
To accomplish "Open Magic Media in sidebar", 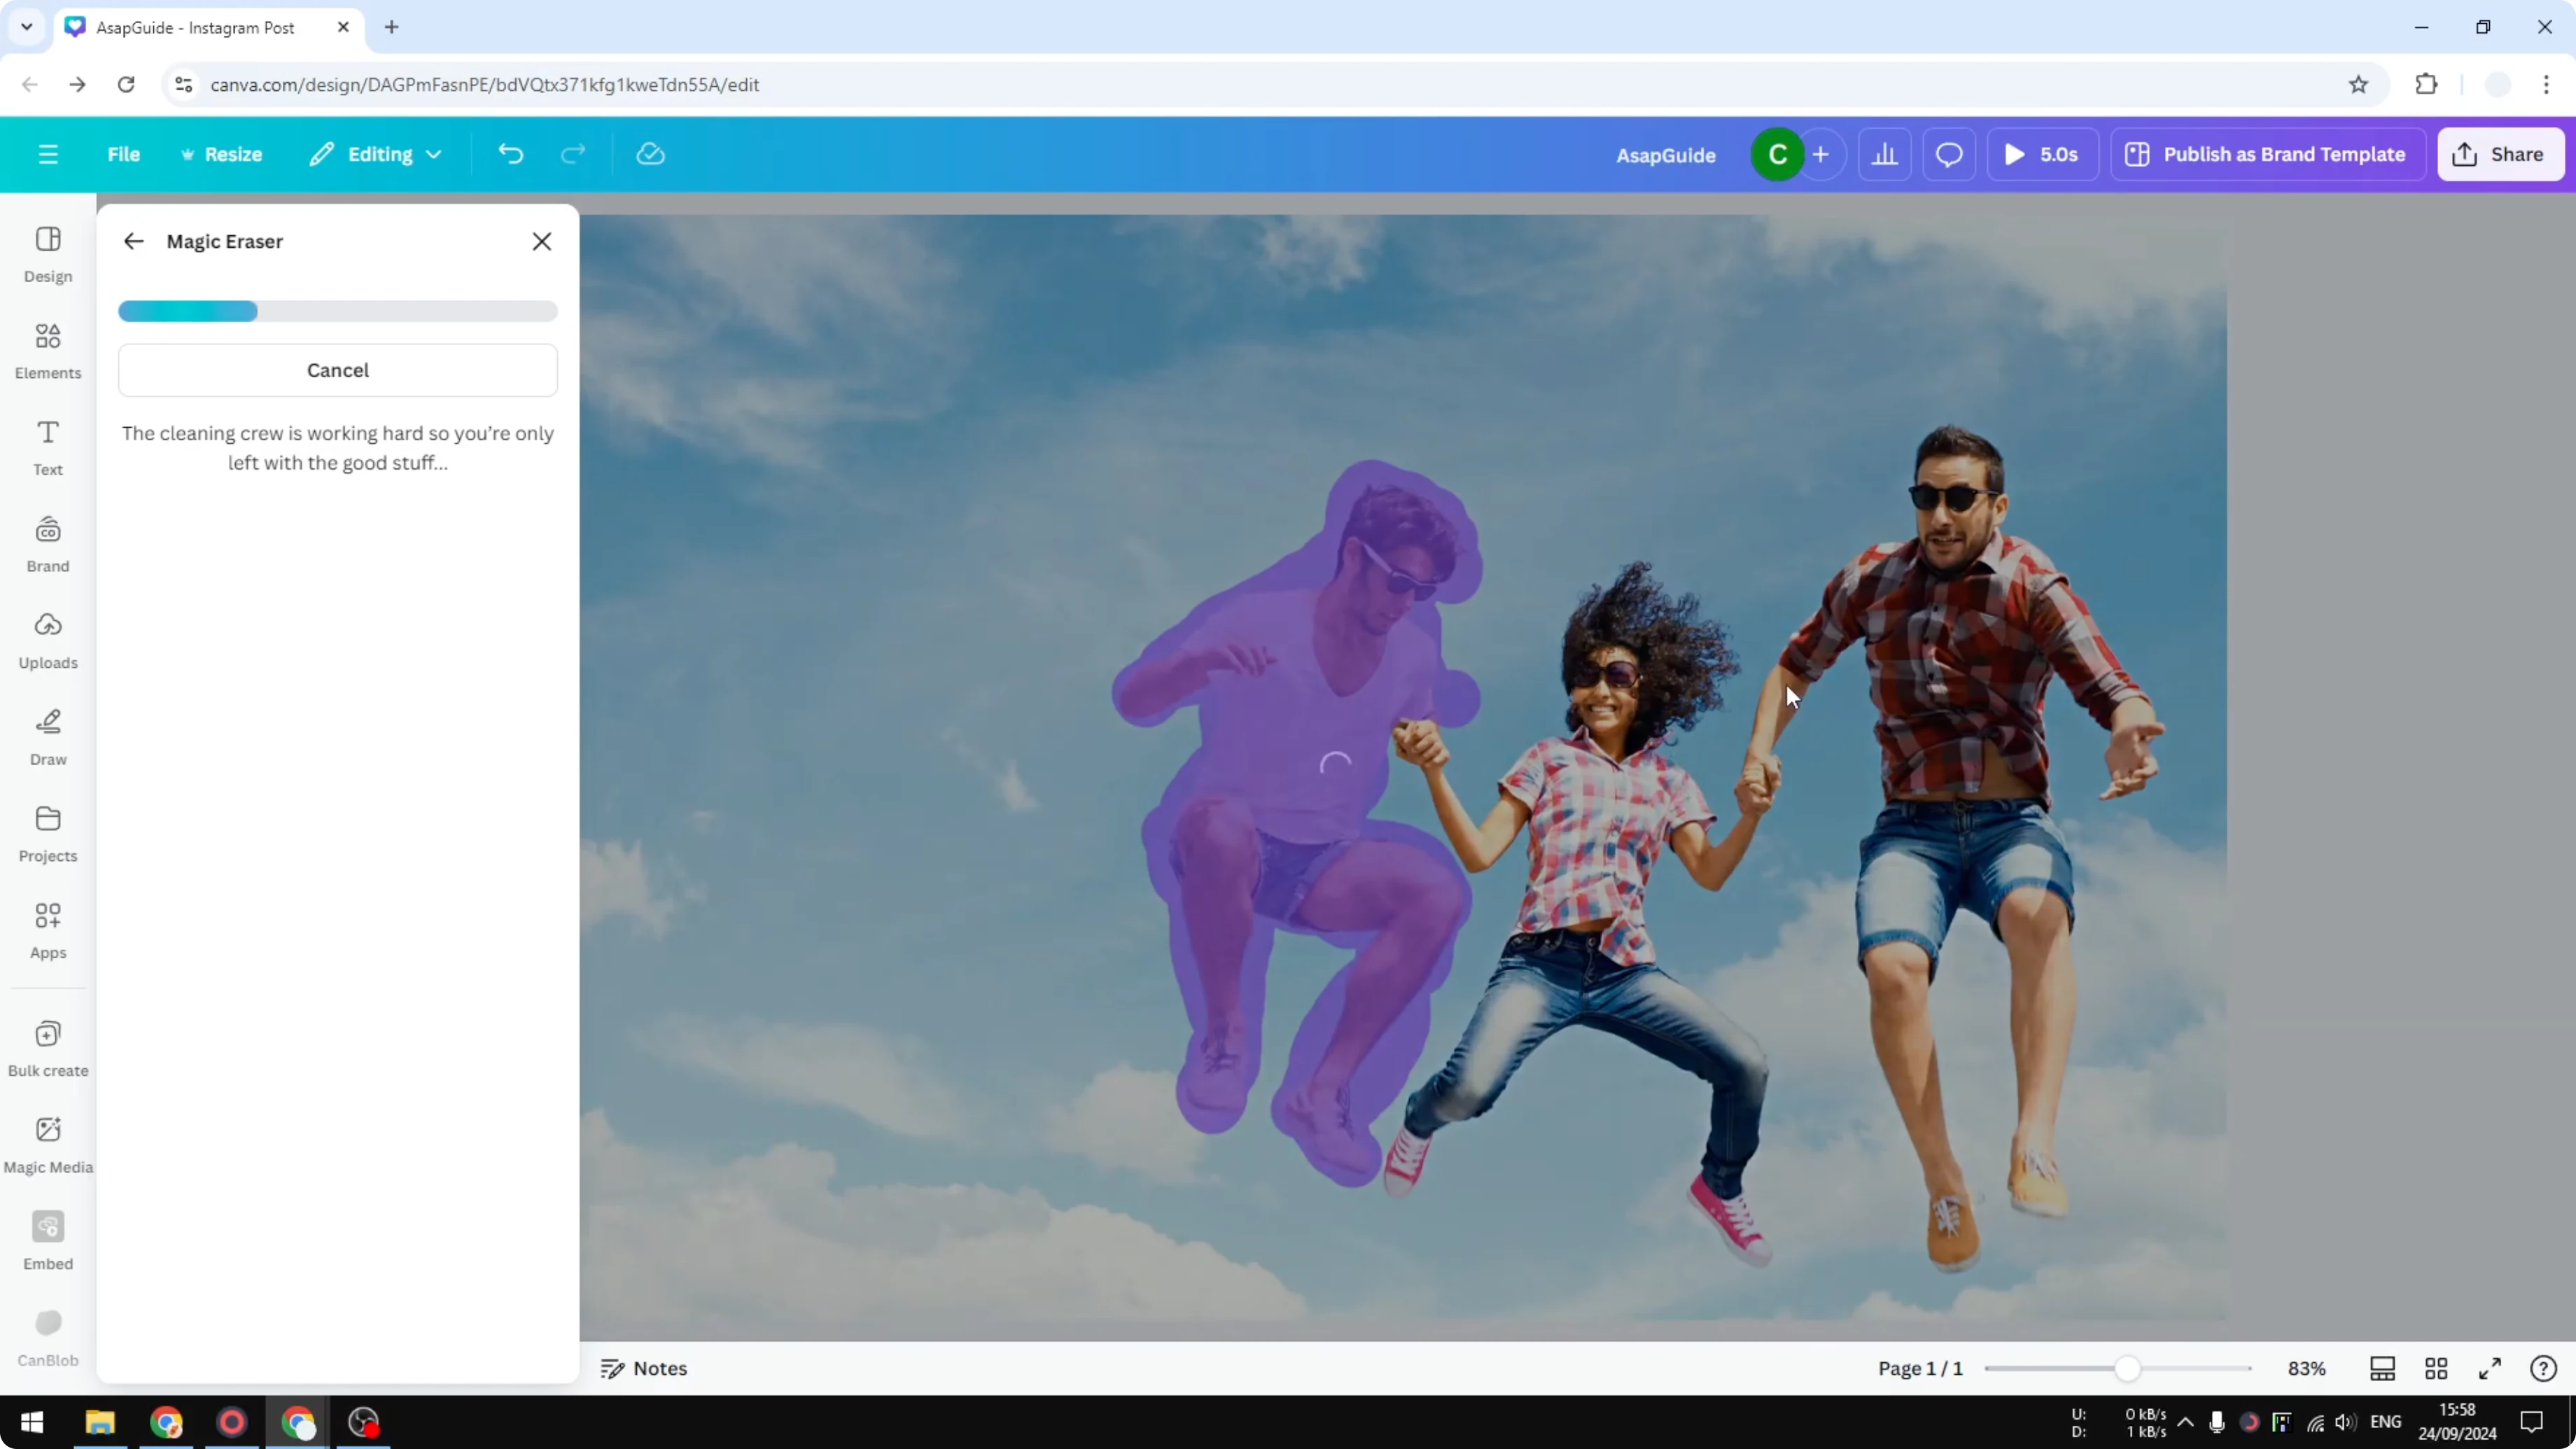I will pyautogui.click(x=48, y=1146).
